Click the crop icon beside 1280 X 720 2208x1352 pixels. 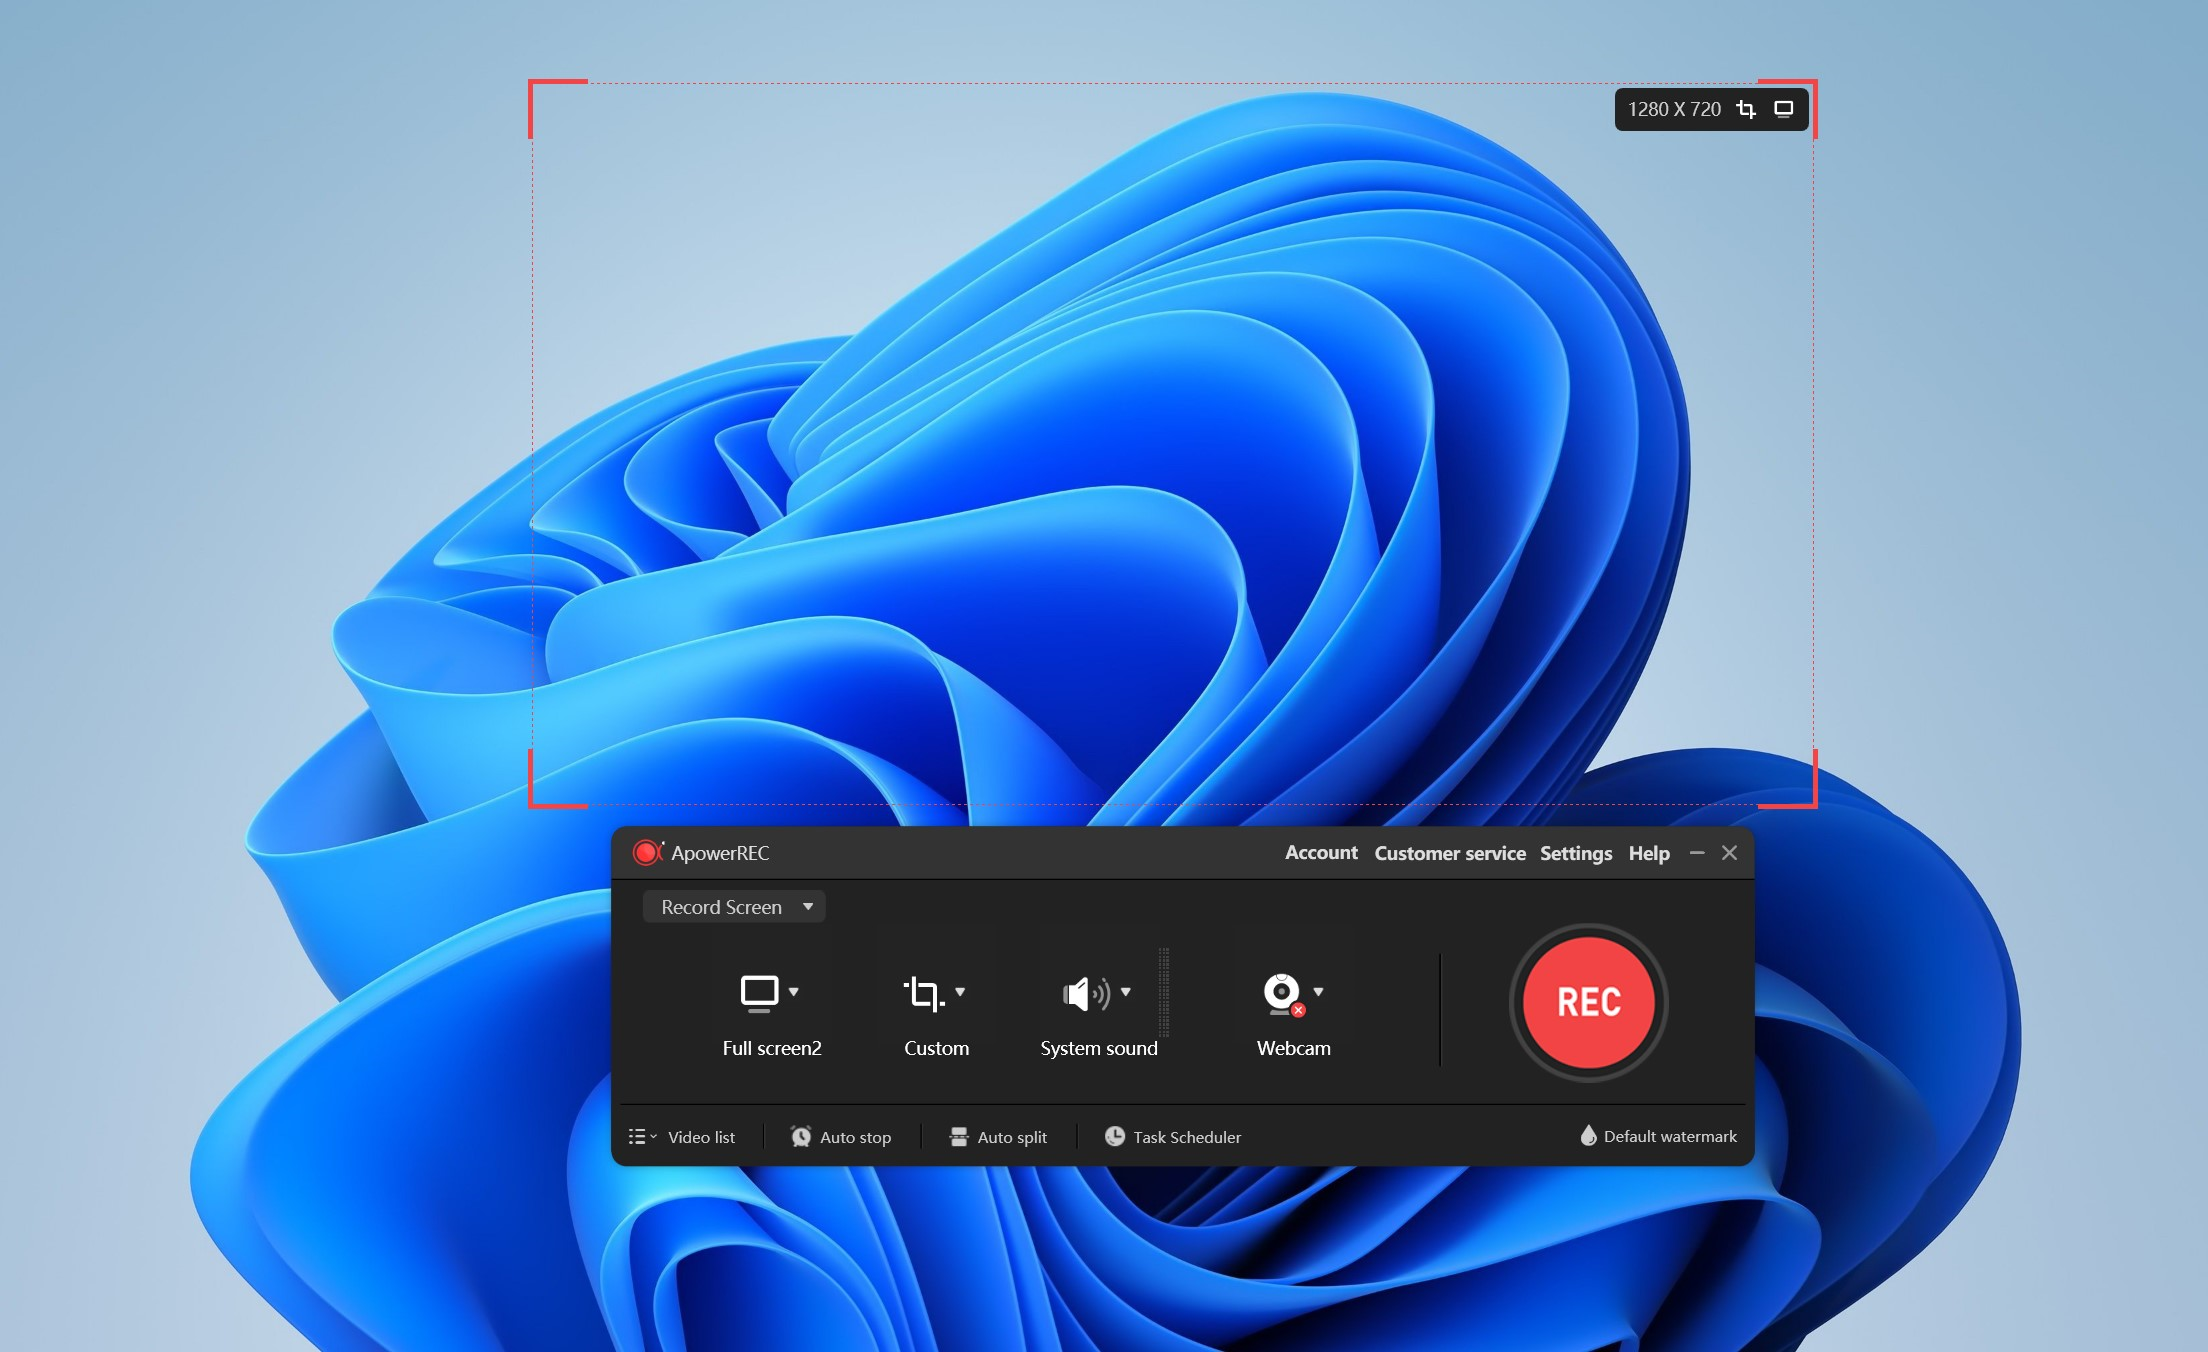tap(1747, 109)
